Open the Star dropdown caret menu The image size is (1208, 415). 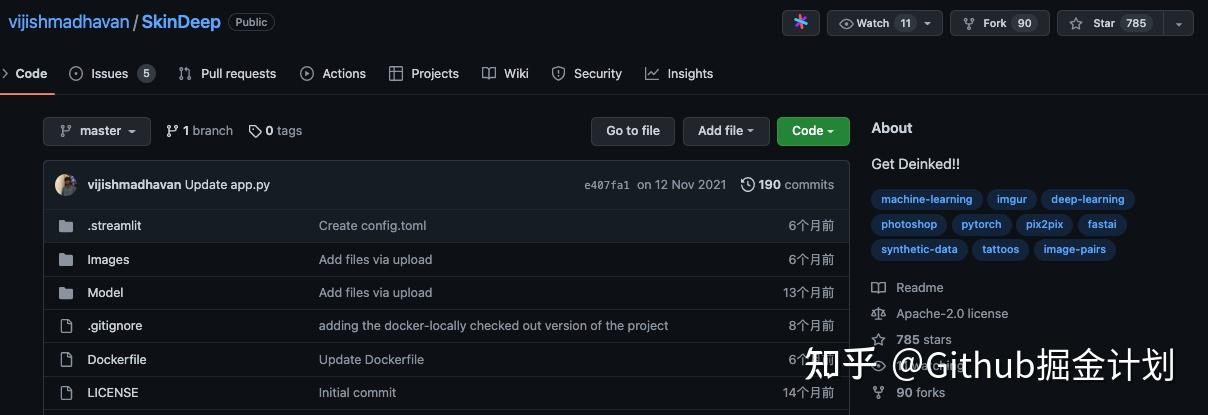pyautogui.click(x=1179, y=23)
